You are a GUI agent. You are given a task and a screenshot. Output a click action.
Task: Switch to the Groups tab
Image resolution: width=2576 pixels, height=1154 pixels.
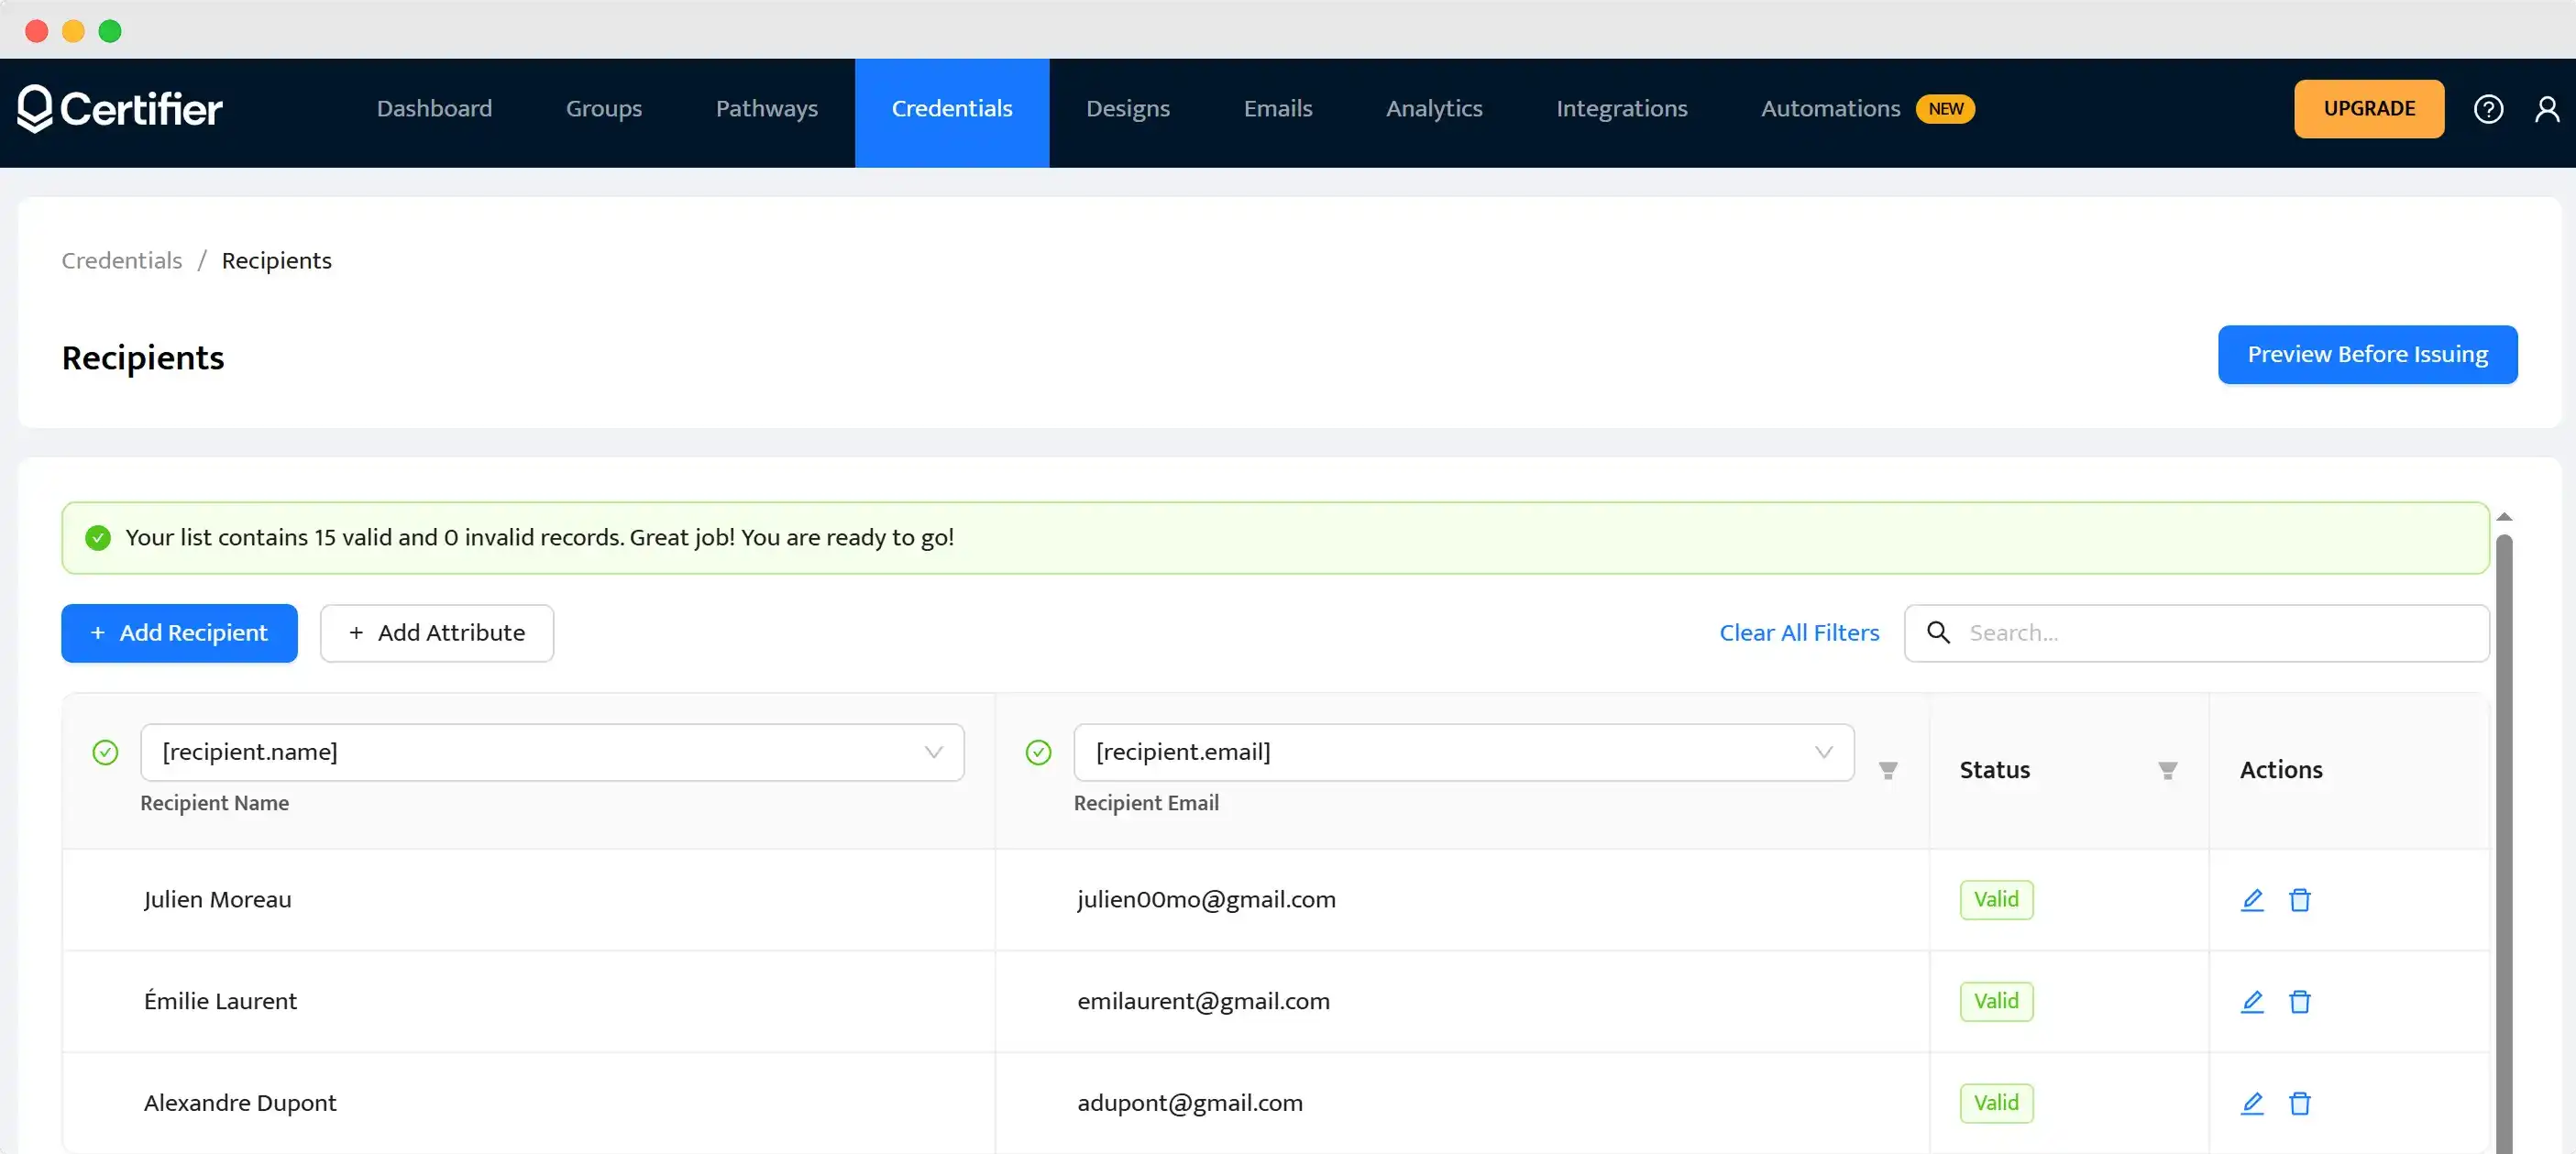[604, 109]
